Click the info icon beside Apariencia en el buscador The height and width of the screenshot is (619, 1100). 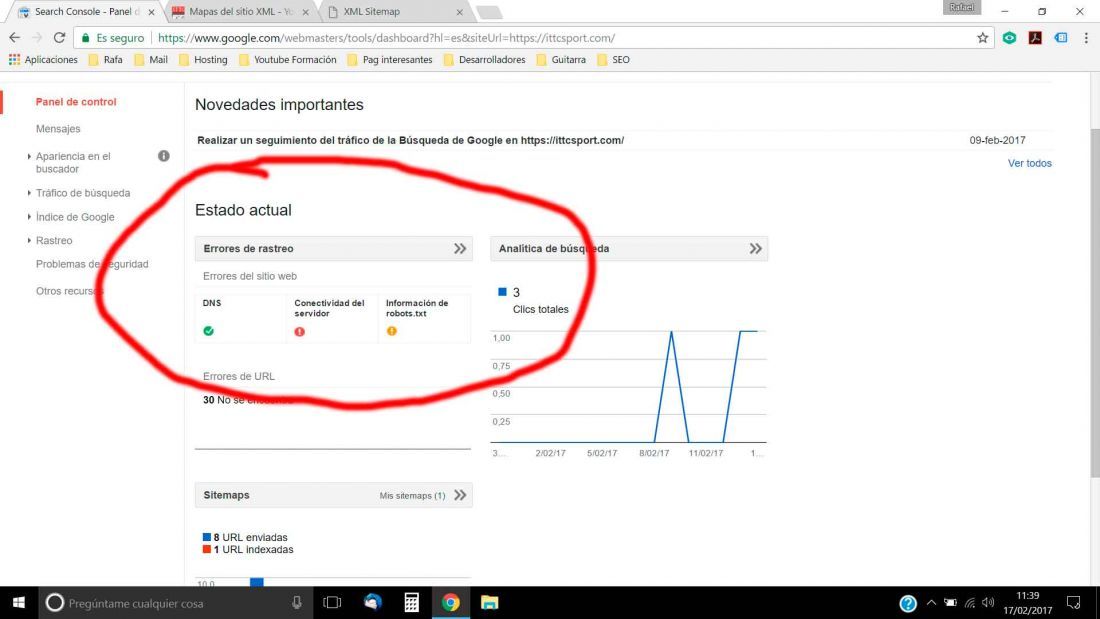coord(163,156)
